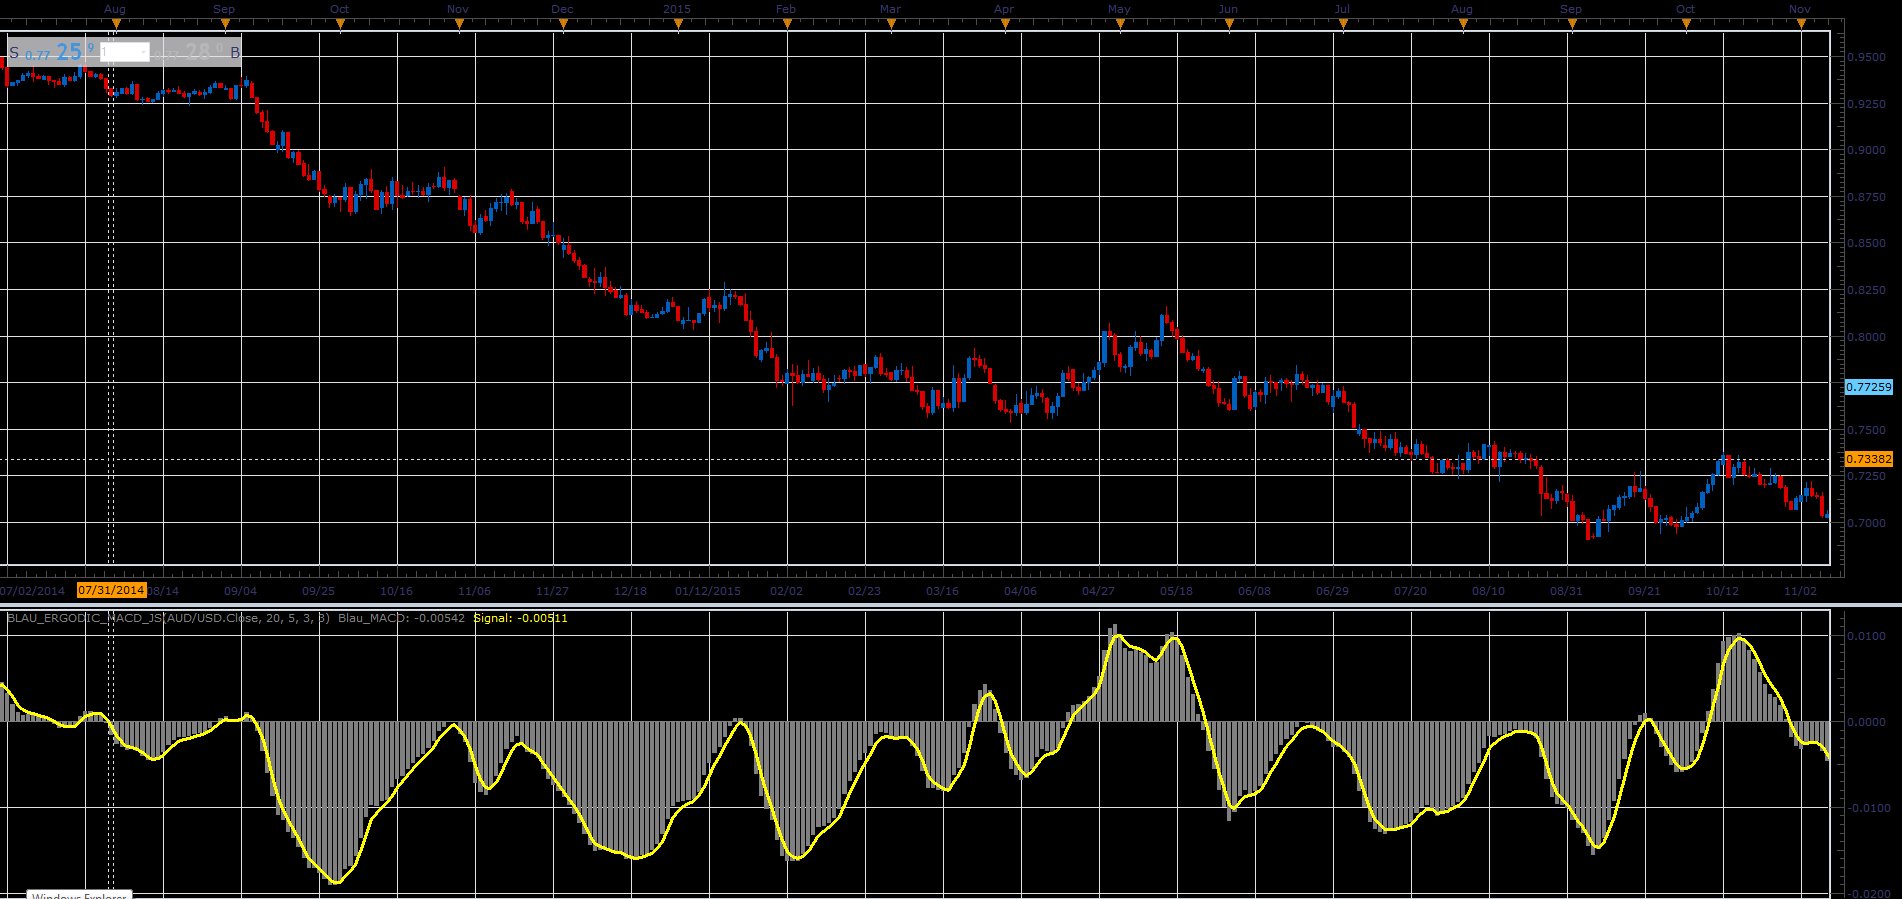Image resolution: width=1902 pixels, height=899 pixels.
Task: Select the Dec orange month marker
Action: (x=563, y=24)
